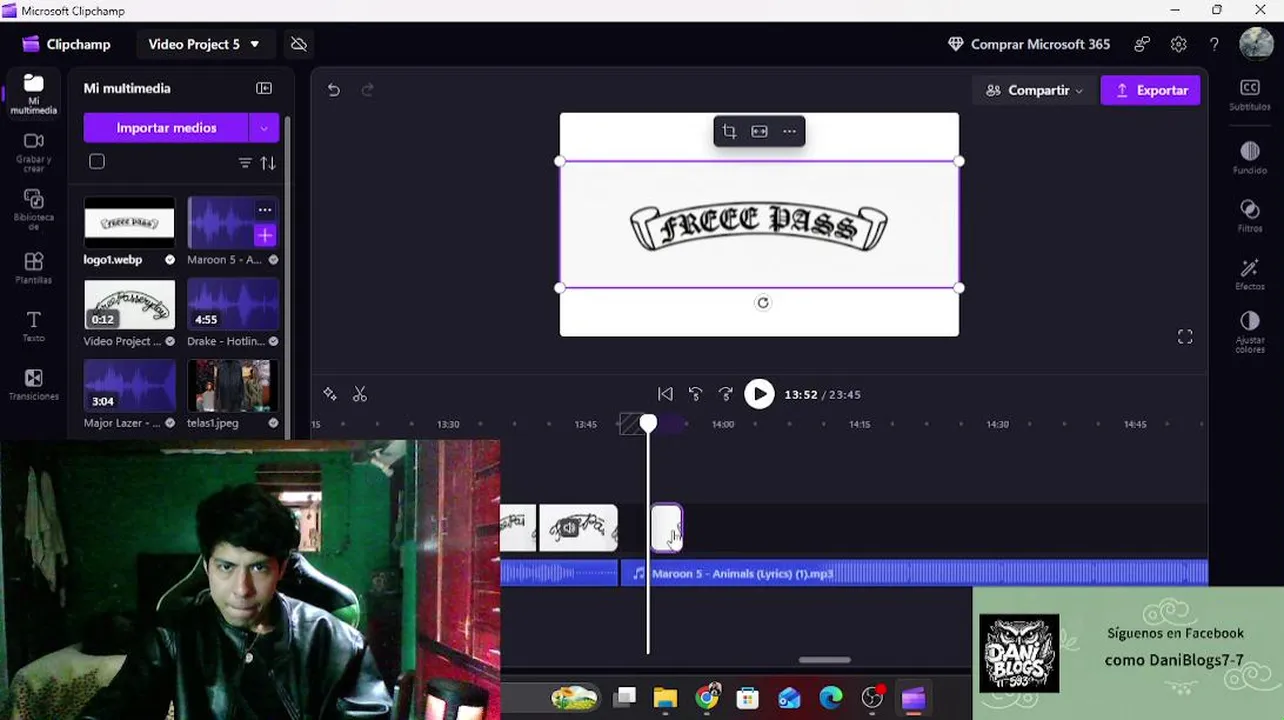Viewport: 1284px width, 720px height.
Task: Open the user profile avatar
Action: pos(1256,44)
